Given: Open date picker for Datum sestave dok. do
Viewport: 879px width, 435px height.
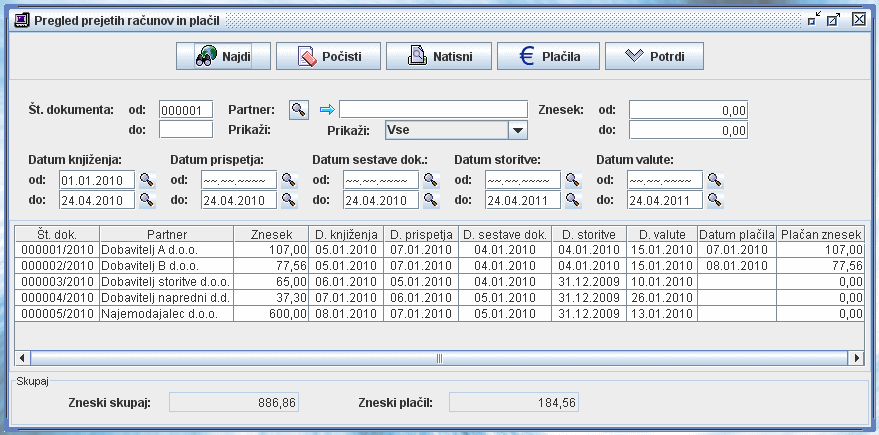Looking at the screenshot, I should 431,200.
